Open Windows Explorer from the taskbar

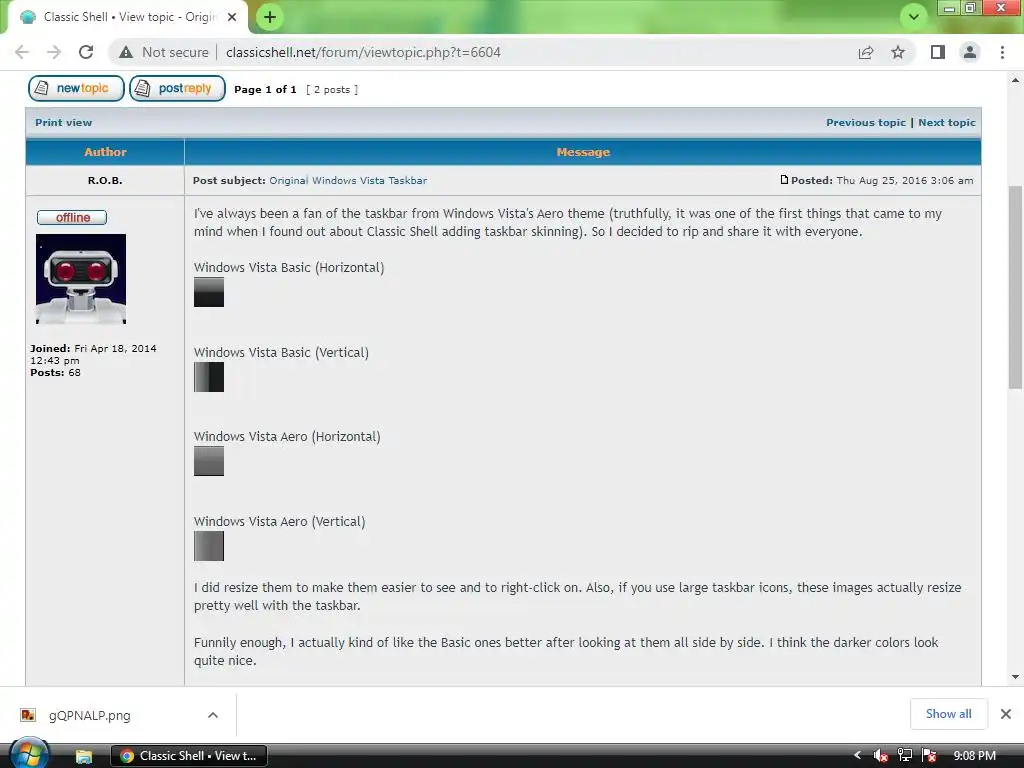click(84, 756)
